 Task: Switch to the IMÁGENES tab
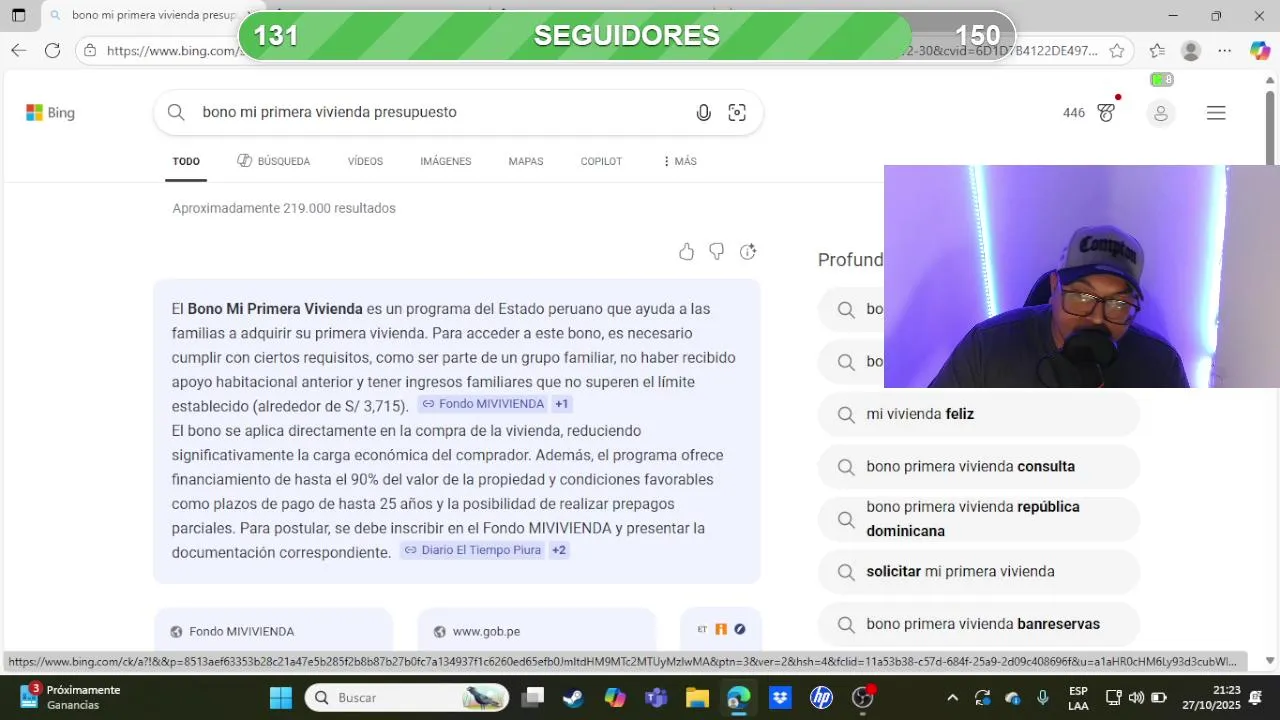(445, 161)
